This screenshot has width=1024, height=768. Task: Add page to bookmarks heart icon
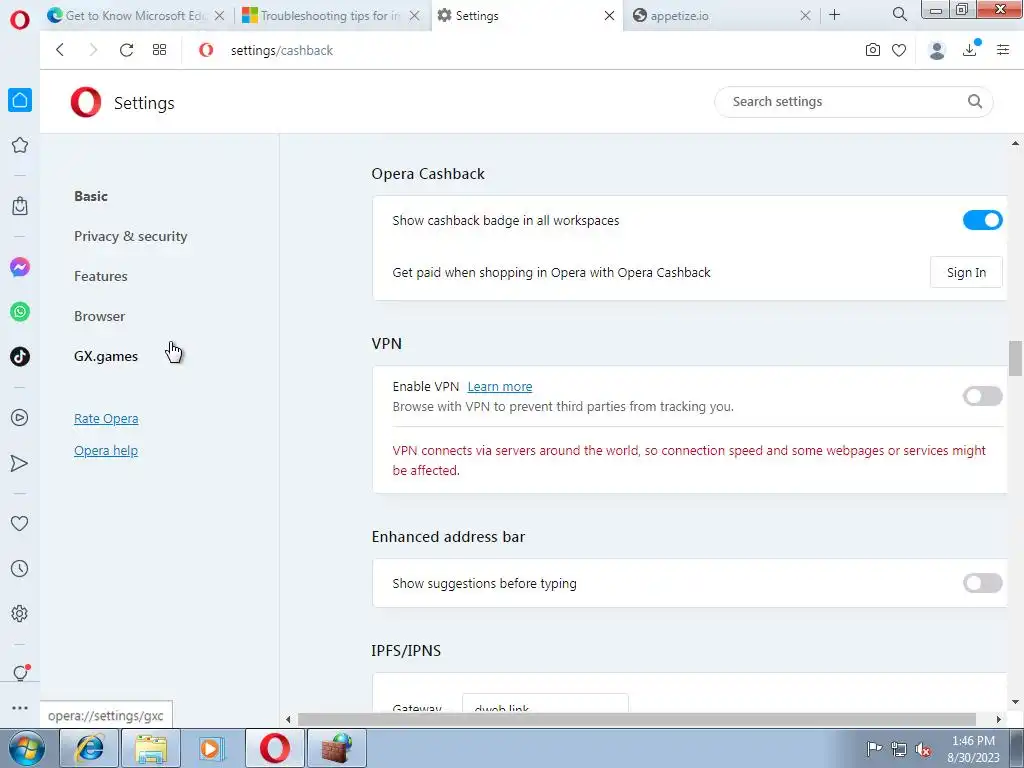pyautogui.click(x=899, y=50)
